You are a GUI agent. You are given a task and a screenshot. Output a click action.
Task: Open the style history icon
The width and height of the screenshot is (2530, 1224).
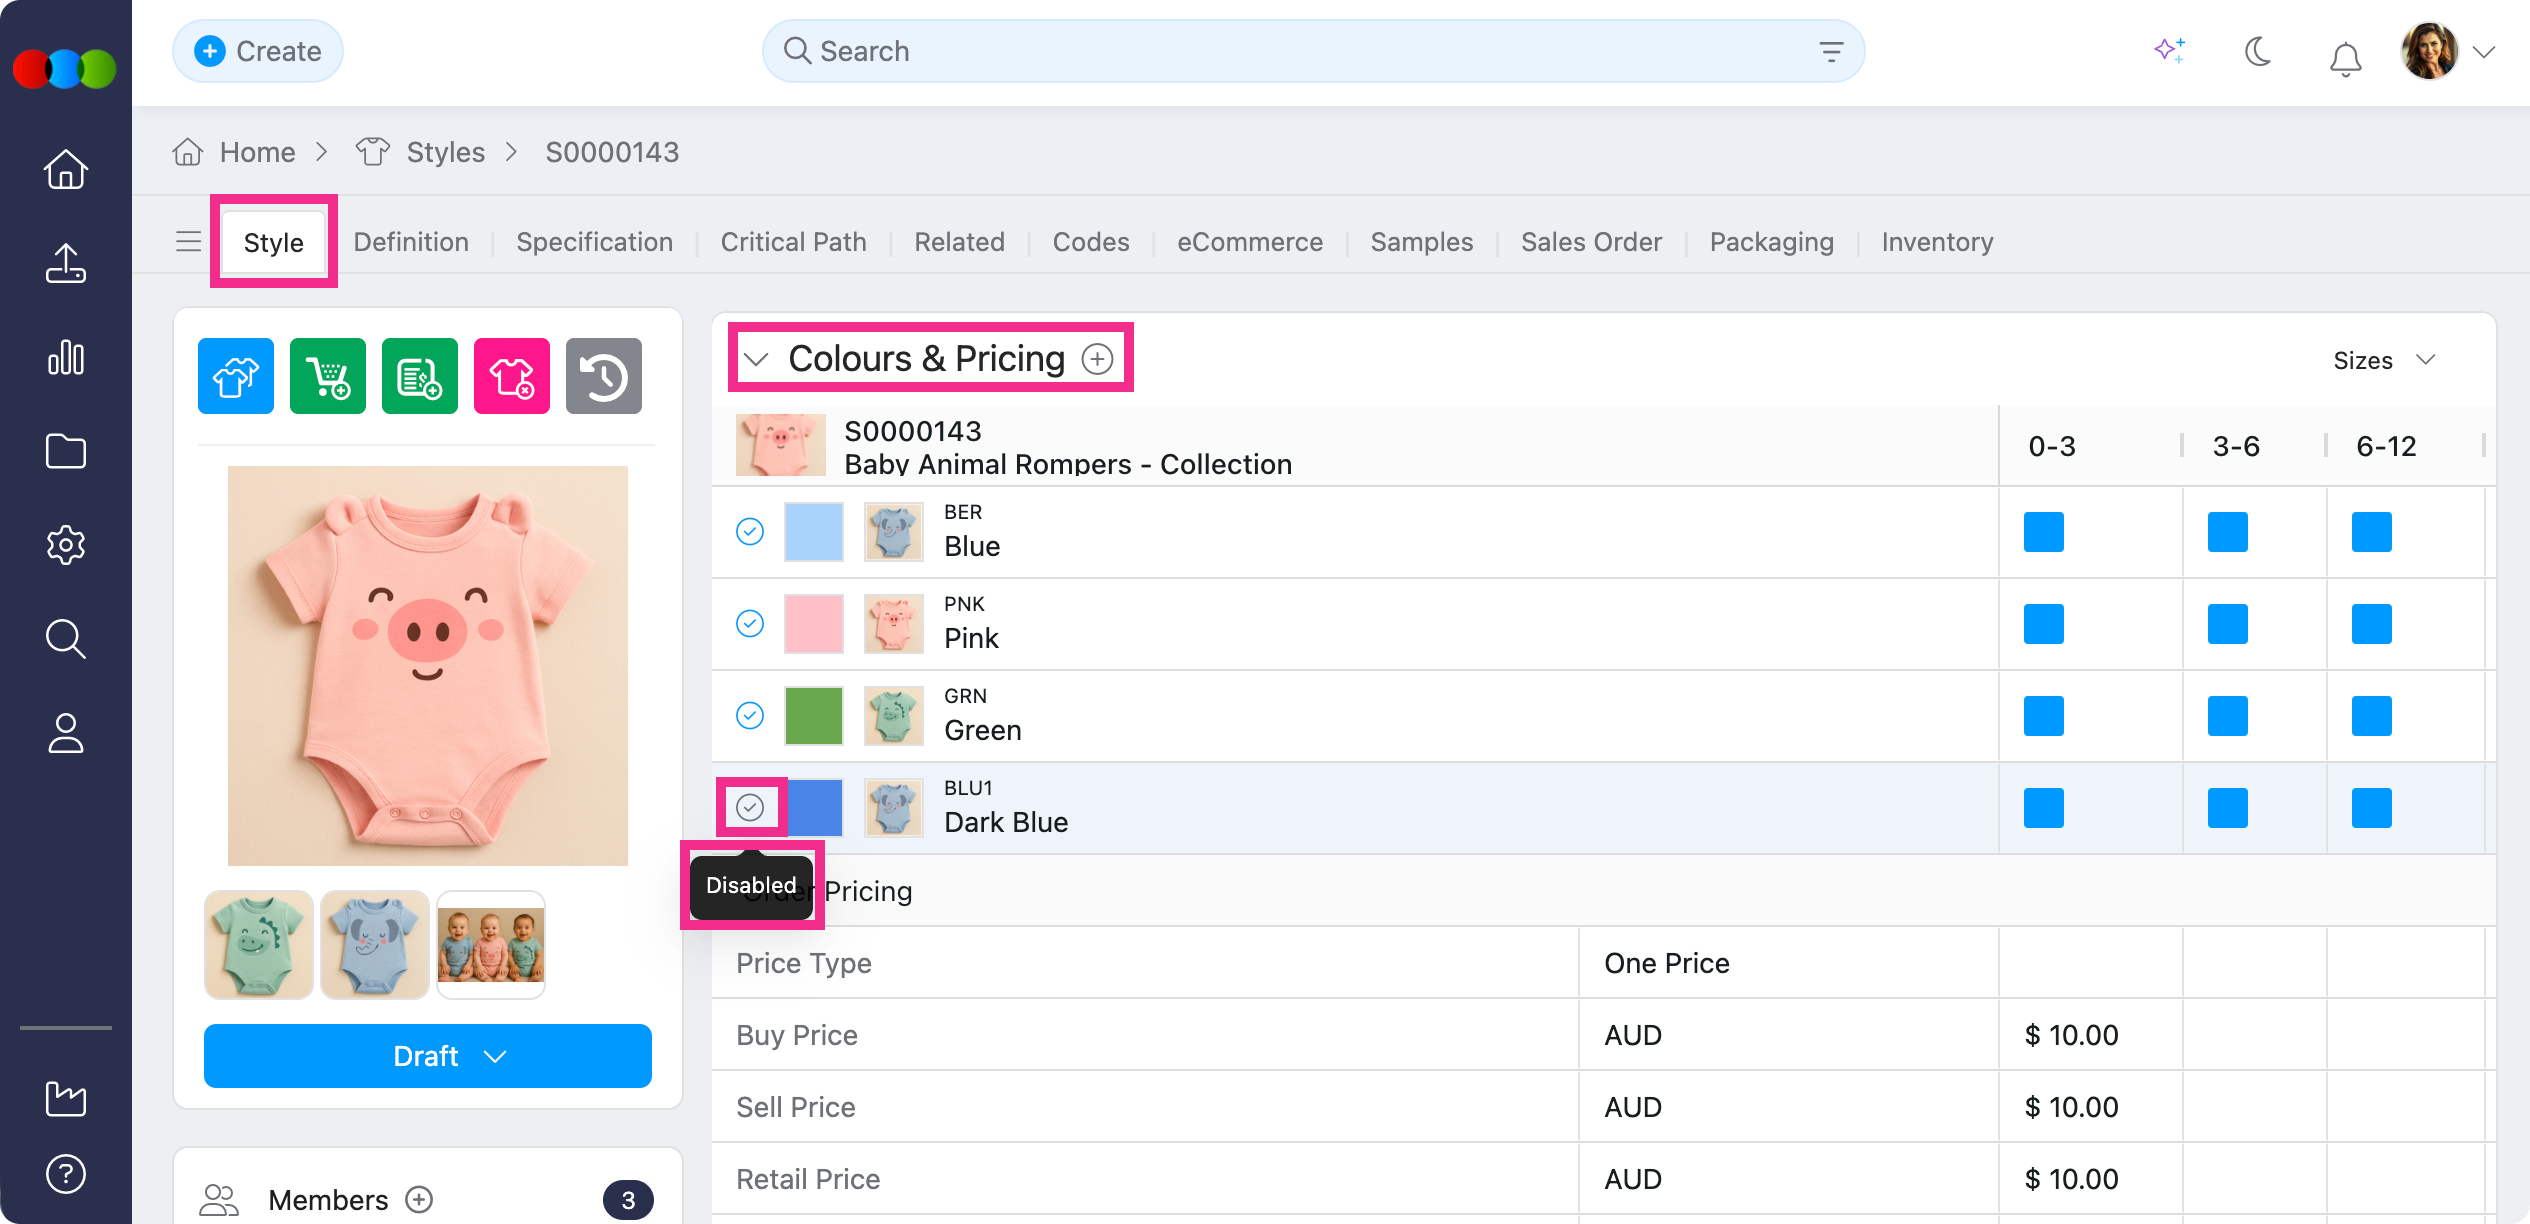pyautogui.click(x=604, y=376)
